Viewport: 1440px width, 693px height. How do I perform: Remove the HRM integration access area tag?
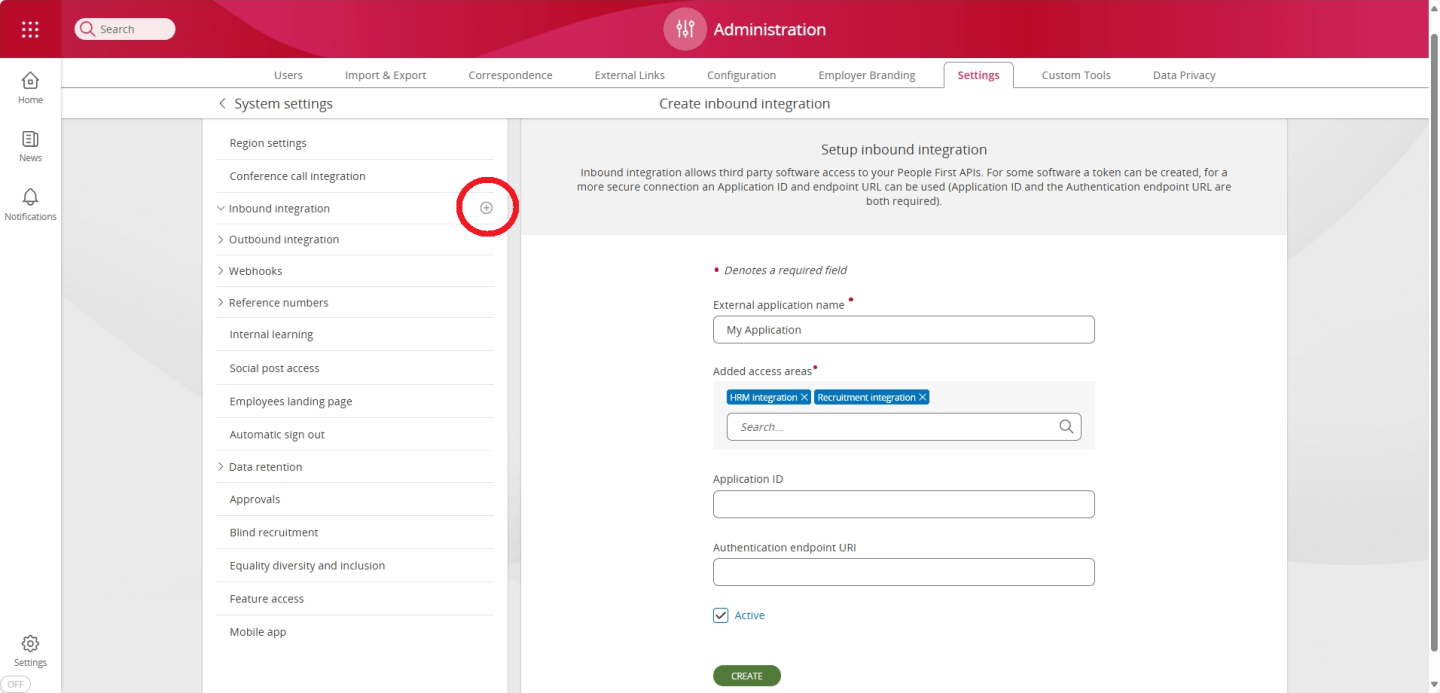click(804, 396)
